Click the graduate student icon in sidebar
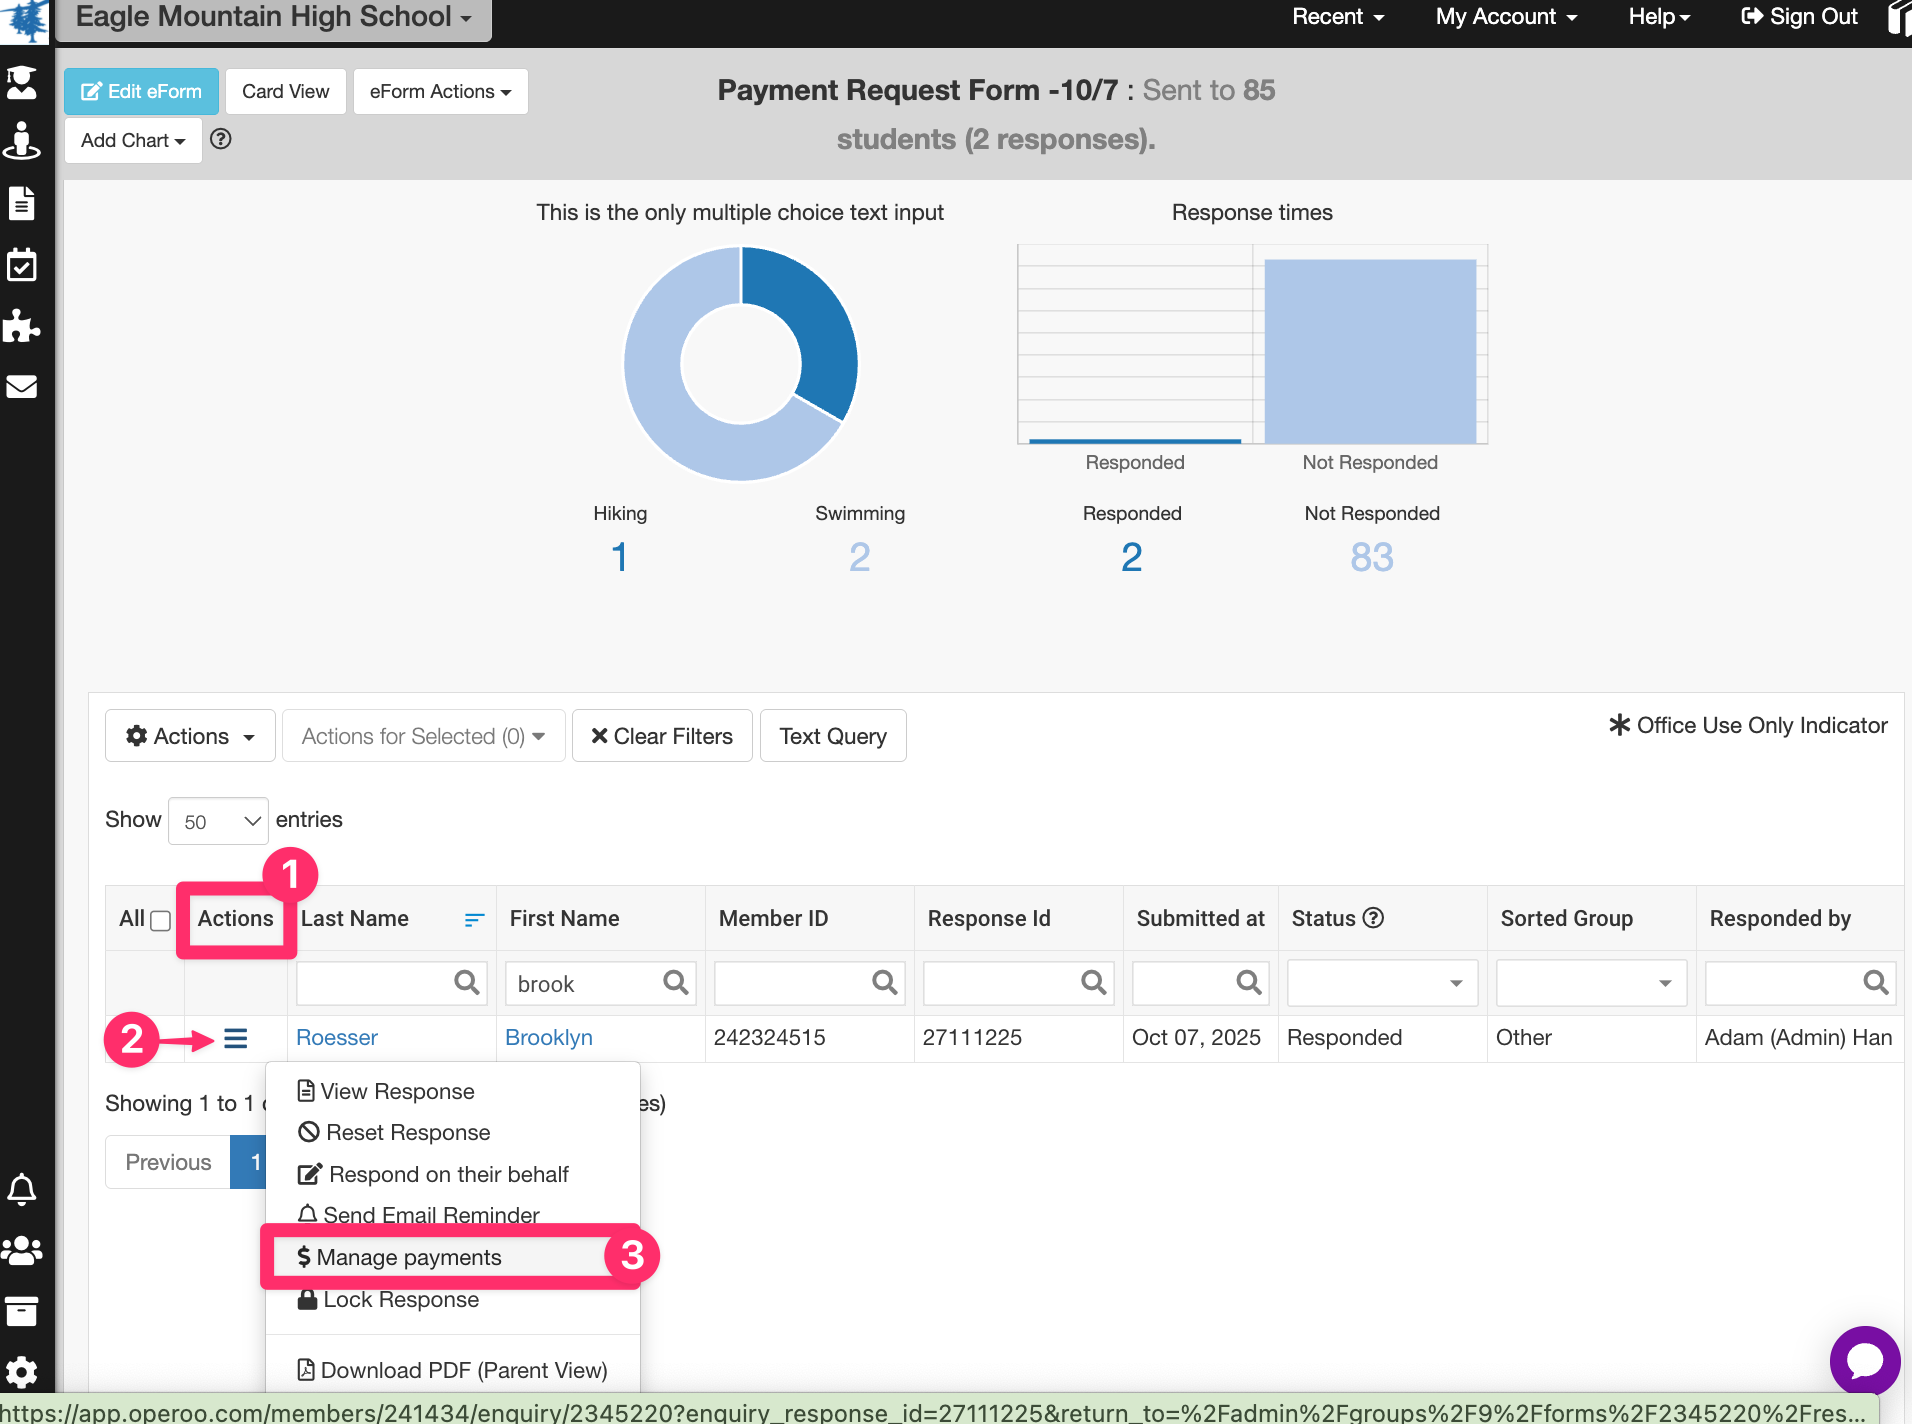The height and width of the screenshot is (1424, 1912). [x=22, y=82]
